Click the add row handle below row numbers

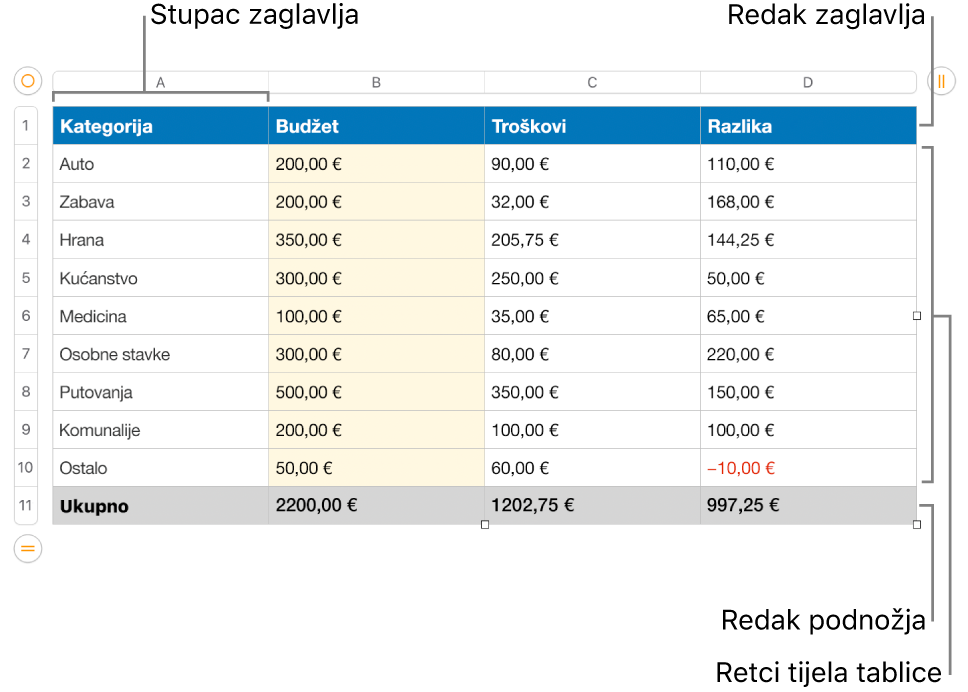[x=28, y=548]
